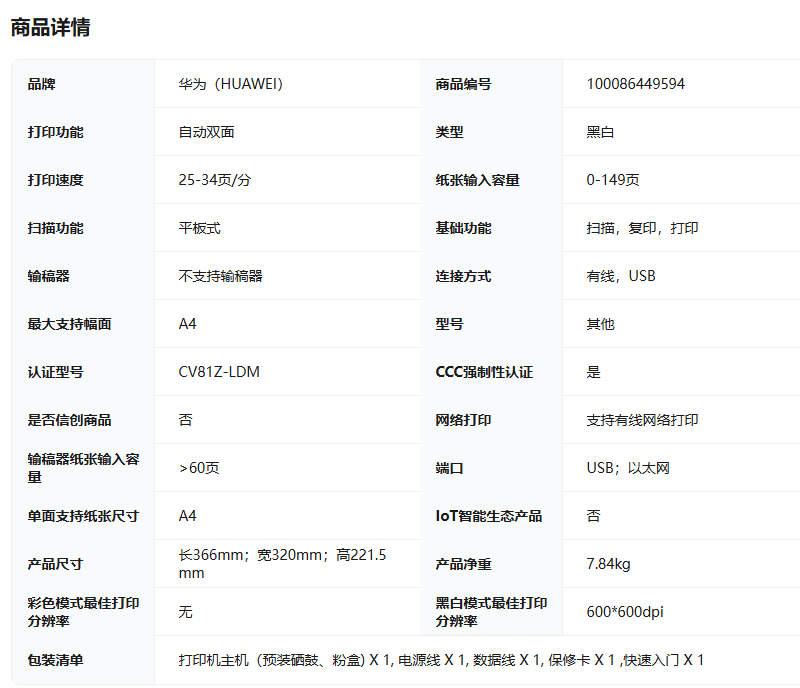Select the packing list starting 打印机主机
800x688 pixels.
[441, 660]
